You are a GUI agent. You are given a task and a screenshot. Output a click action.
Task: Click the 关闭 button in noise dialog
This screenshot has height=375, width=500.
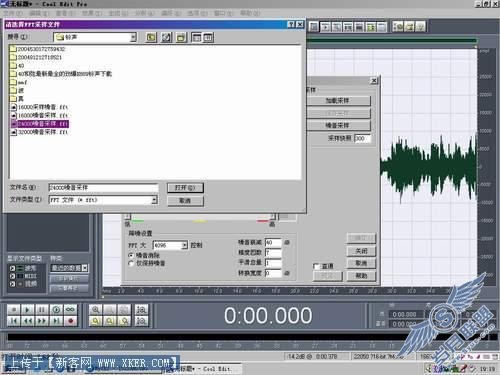pyautogui.click(x=361, y=251)
